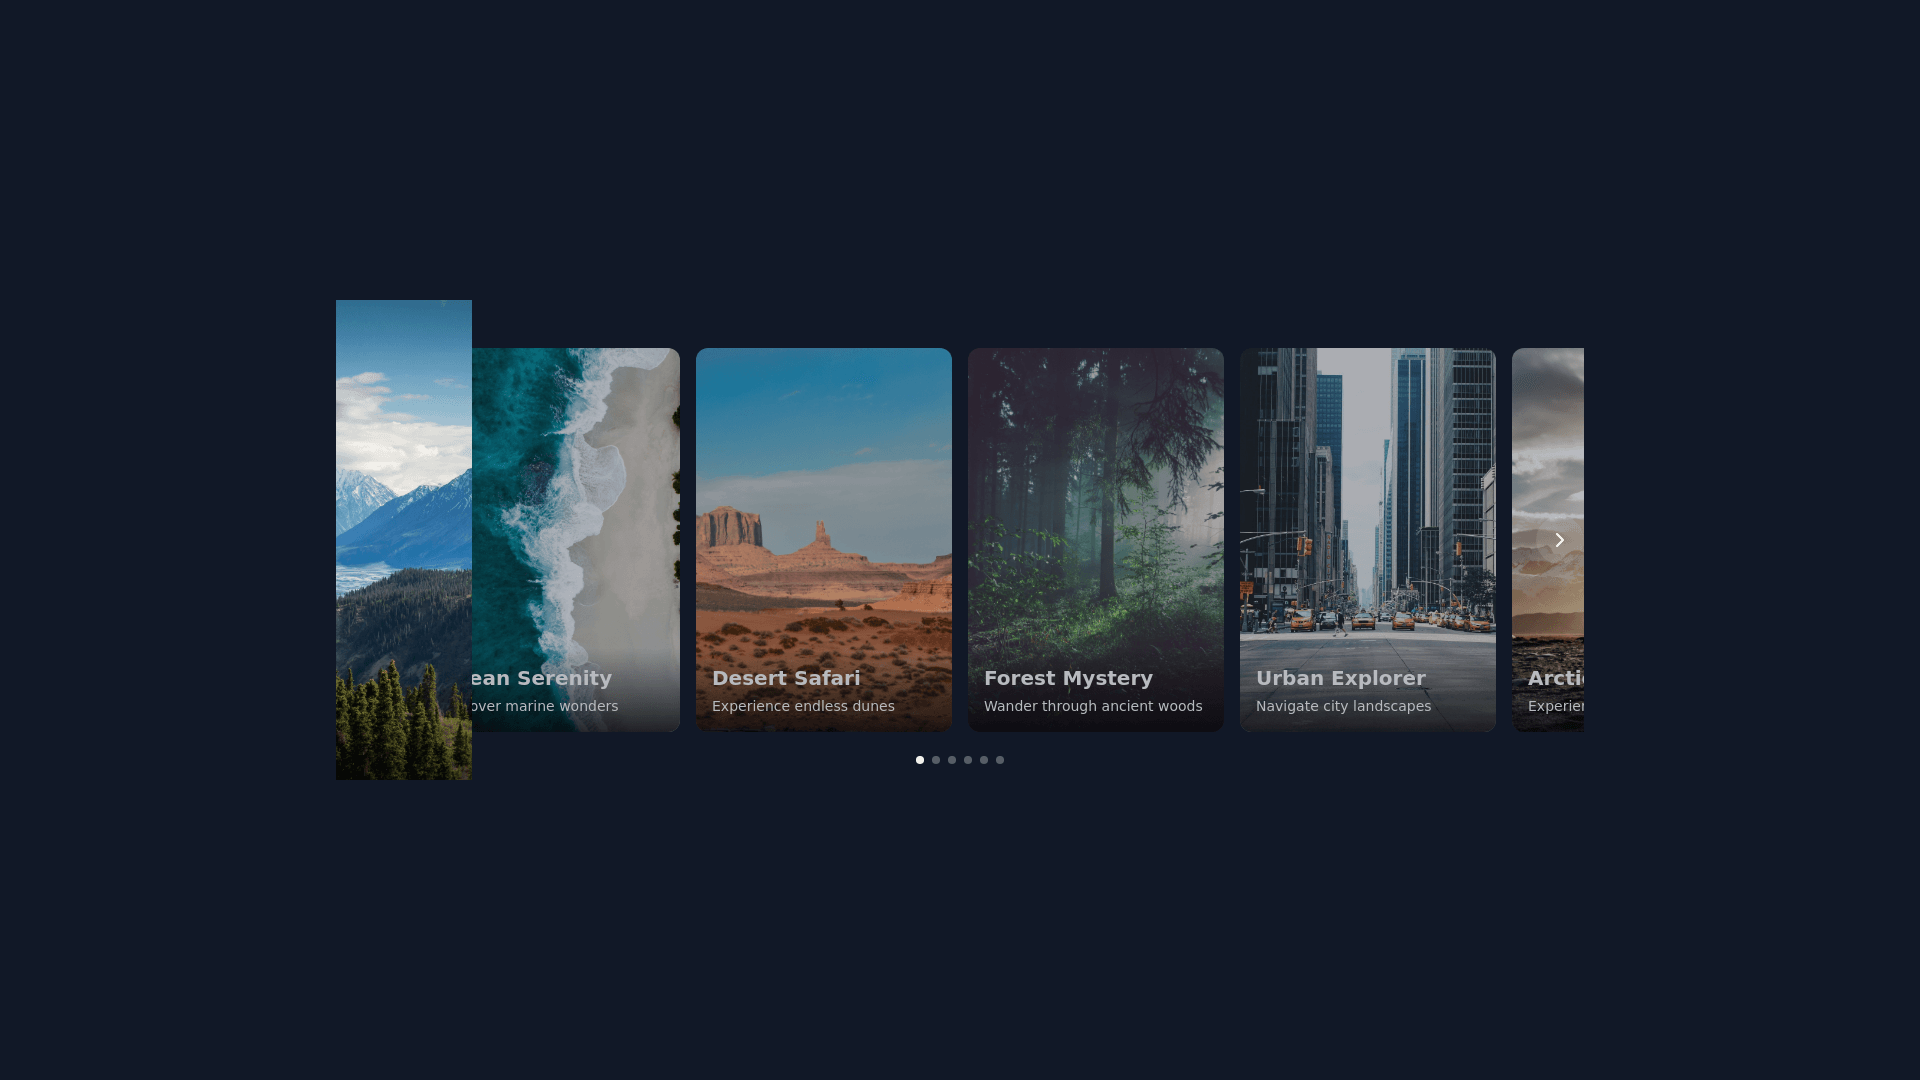
Task: Click 'Navigate city landscapes' subtitle
Action: tap(1343, 706)
